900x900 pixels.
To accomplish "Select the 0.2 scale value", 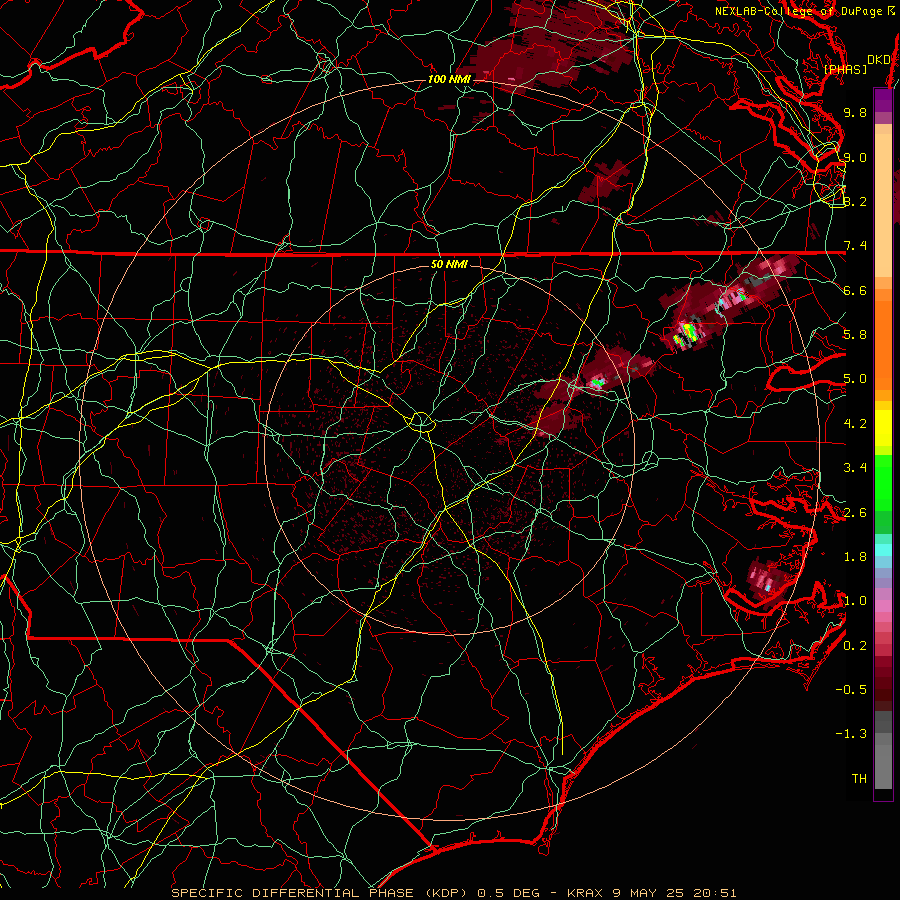I will pyautogui.click(x=855, y=646).
